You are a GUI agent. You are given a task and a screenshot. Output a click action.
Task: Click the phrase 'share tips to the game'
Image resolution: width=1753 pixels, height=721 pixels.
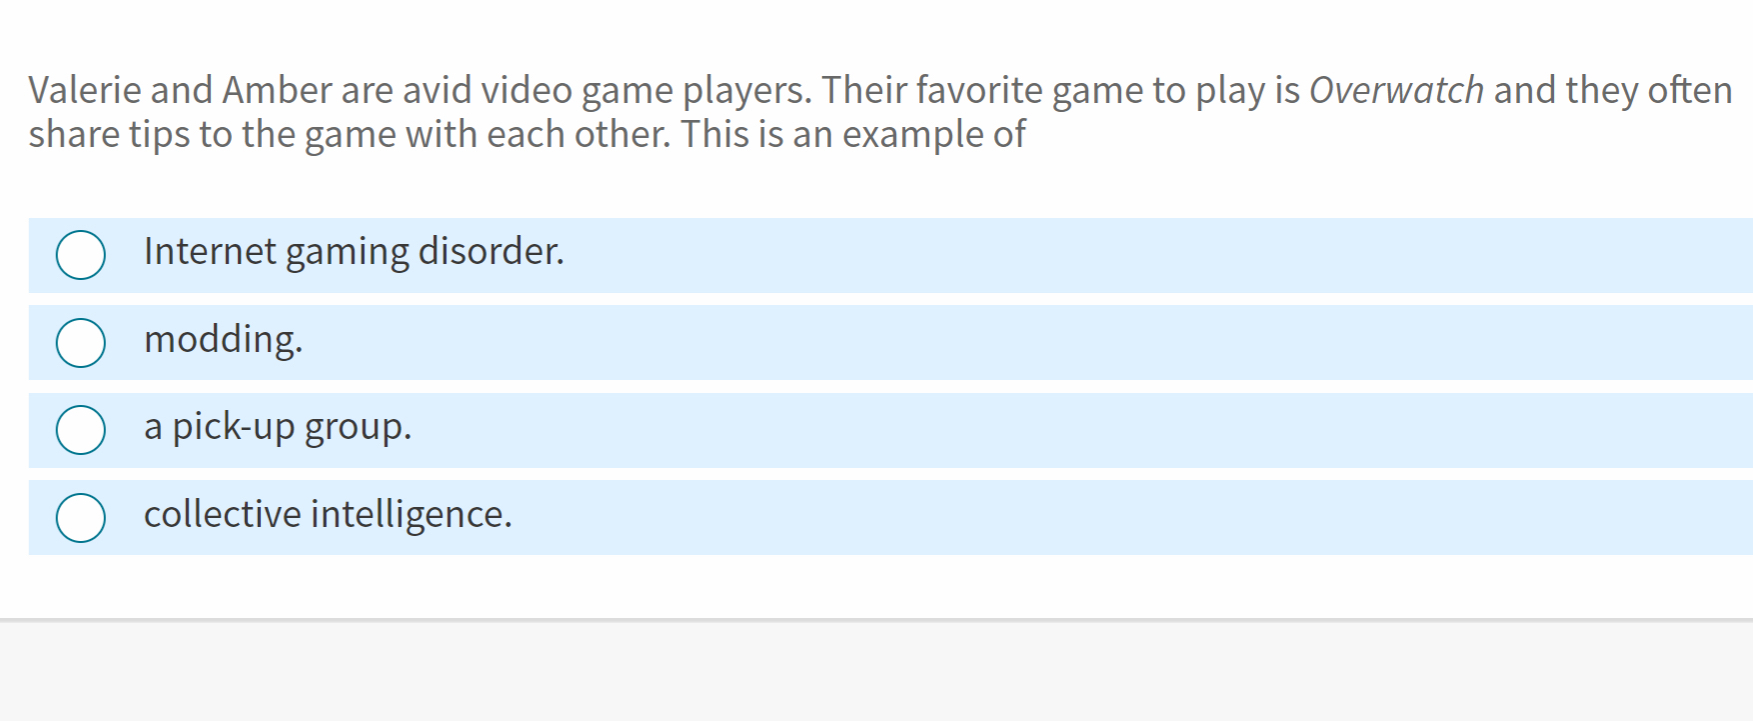(x=212, y=135)
